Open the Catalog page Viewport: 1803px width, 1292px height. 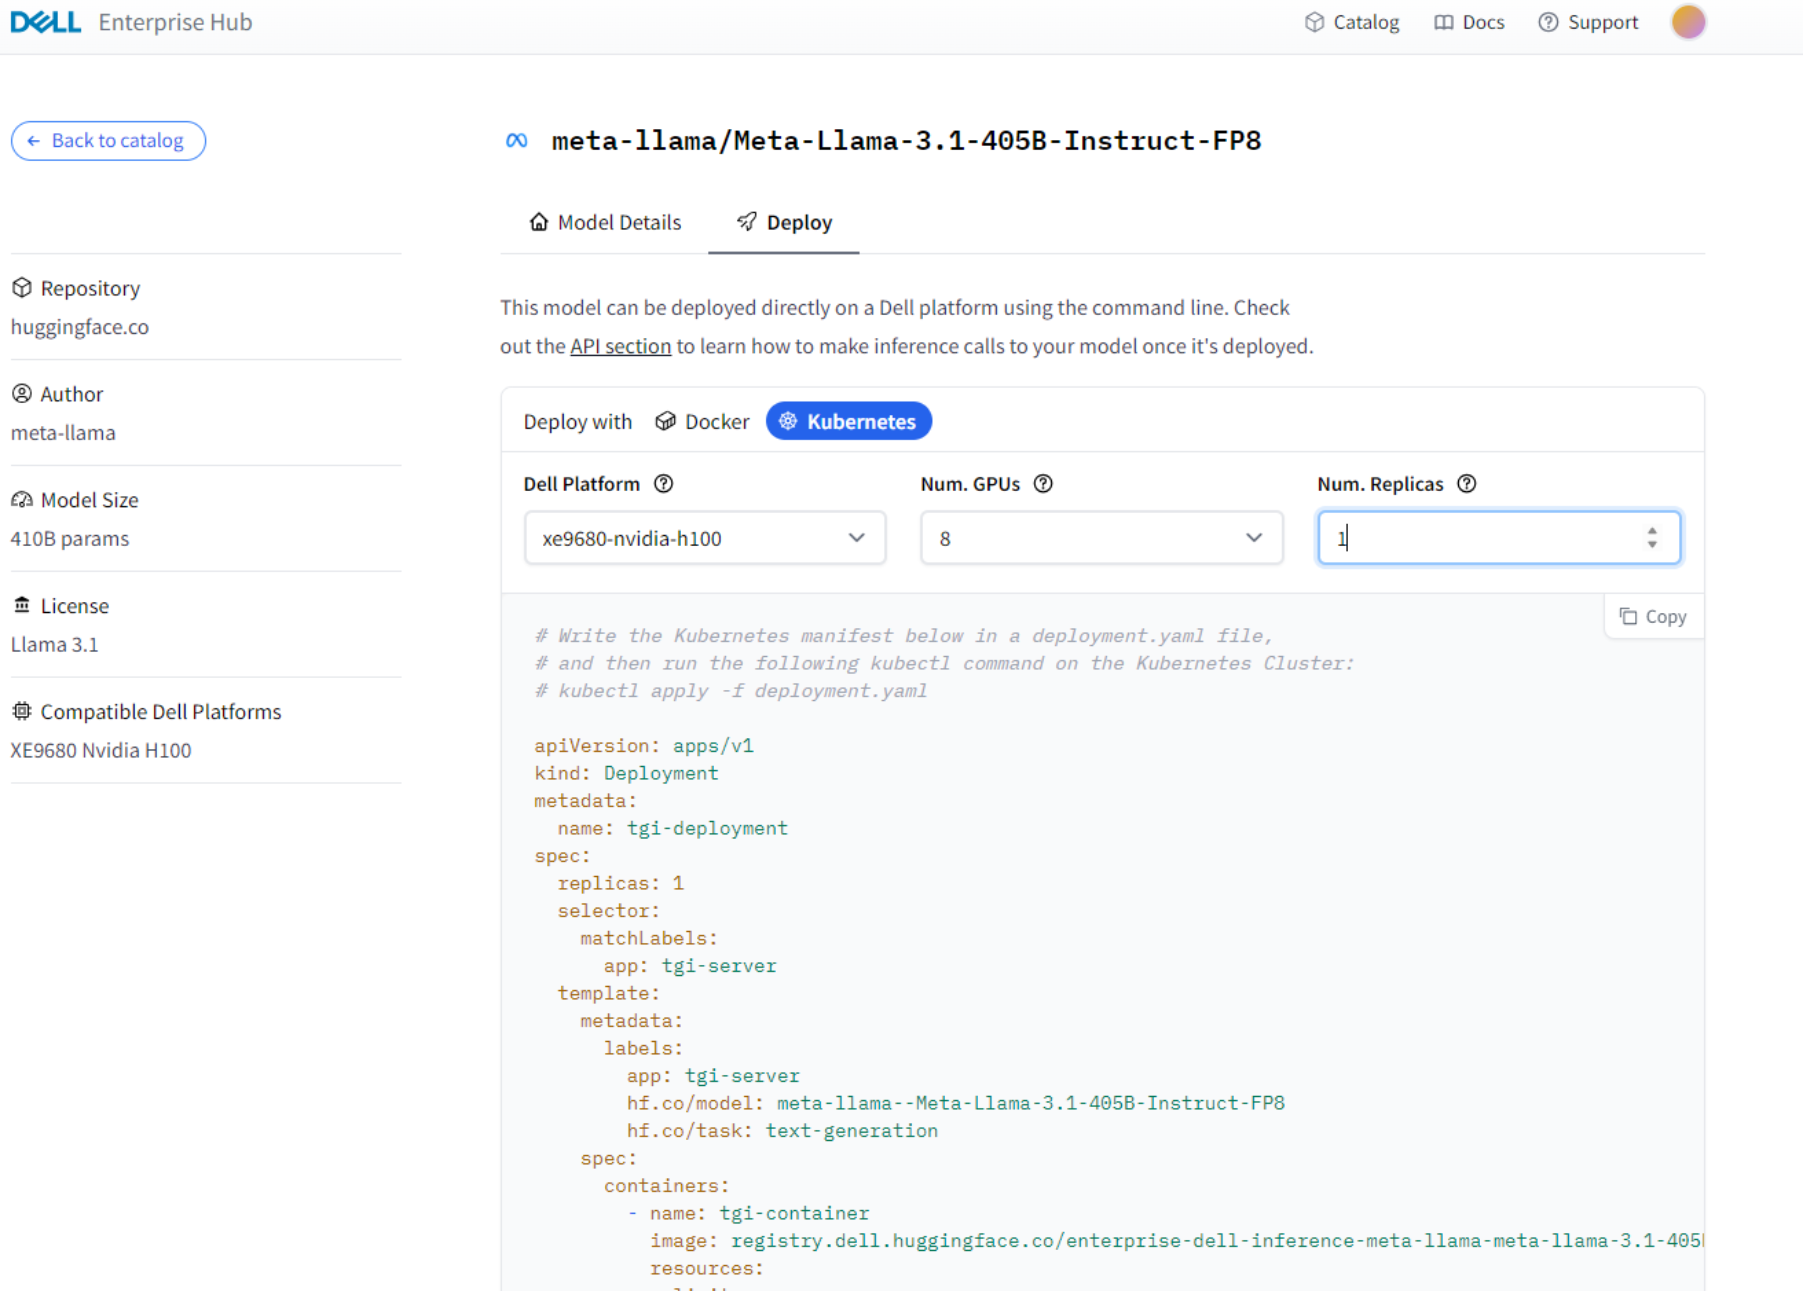tap(1352, 22)
